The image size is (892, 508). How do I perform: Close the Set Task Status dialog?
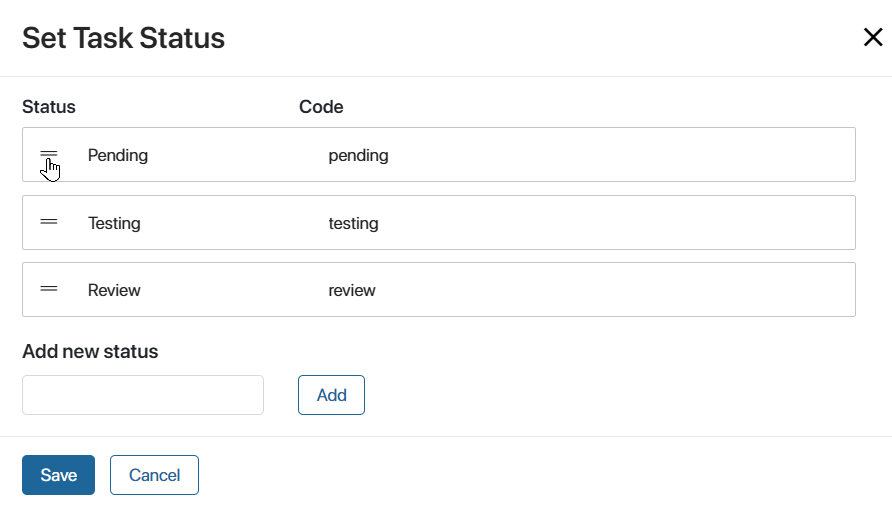pyautogui.click(x=873, y=38)
